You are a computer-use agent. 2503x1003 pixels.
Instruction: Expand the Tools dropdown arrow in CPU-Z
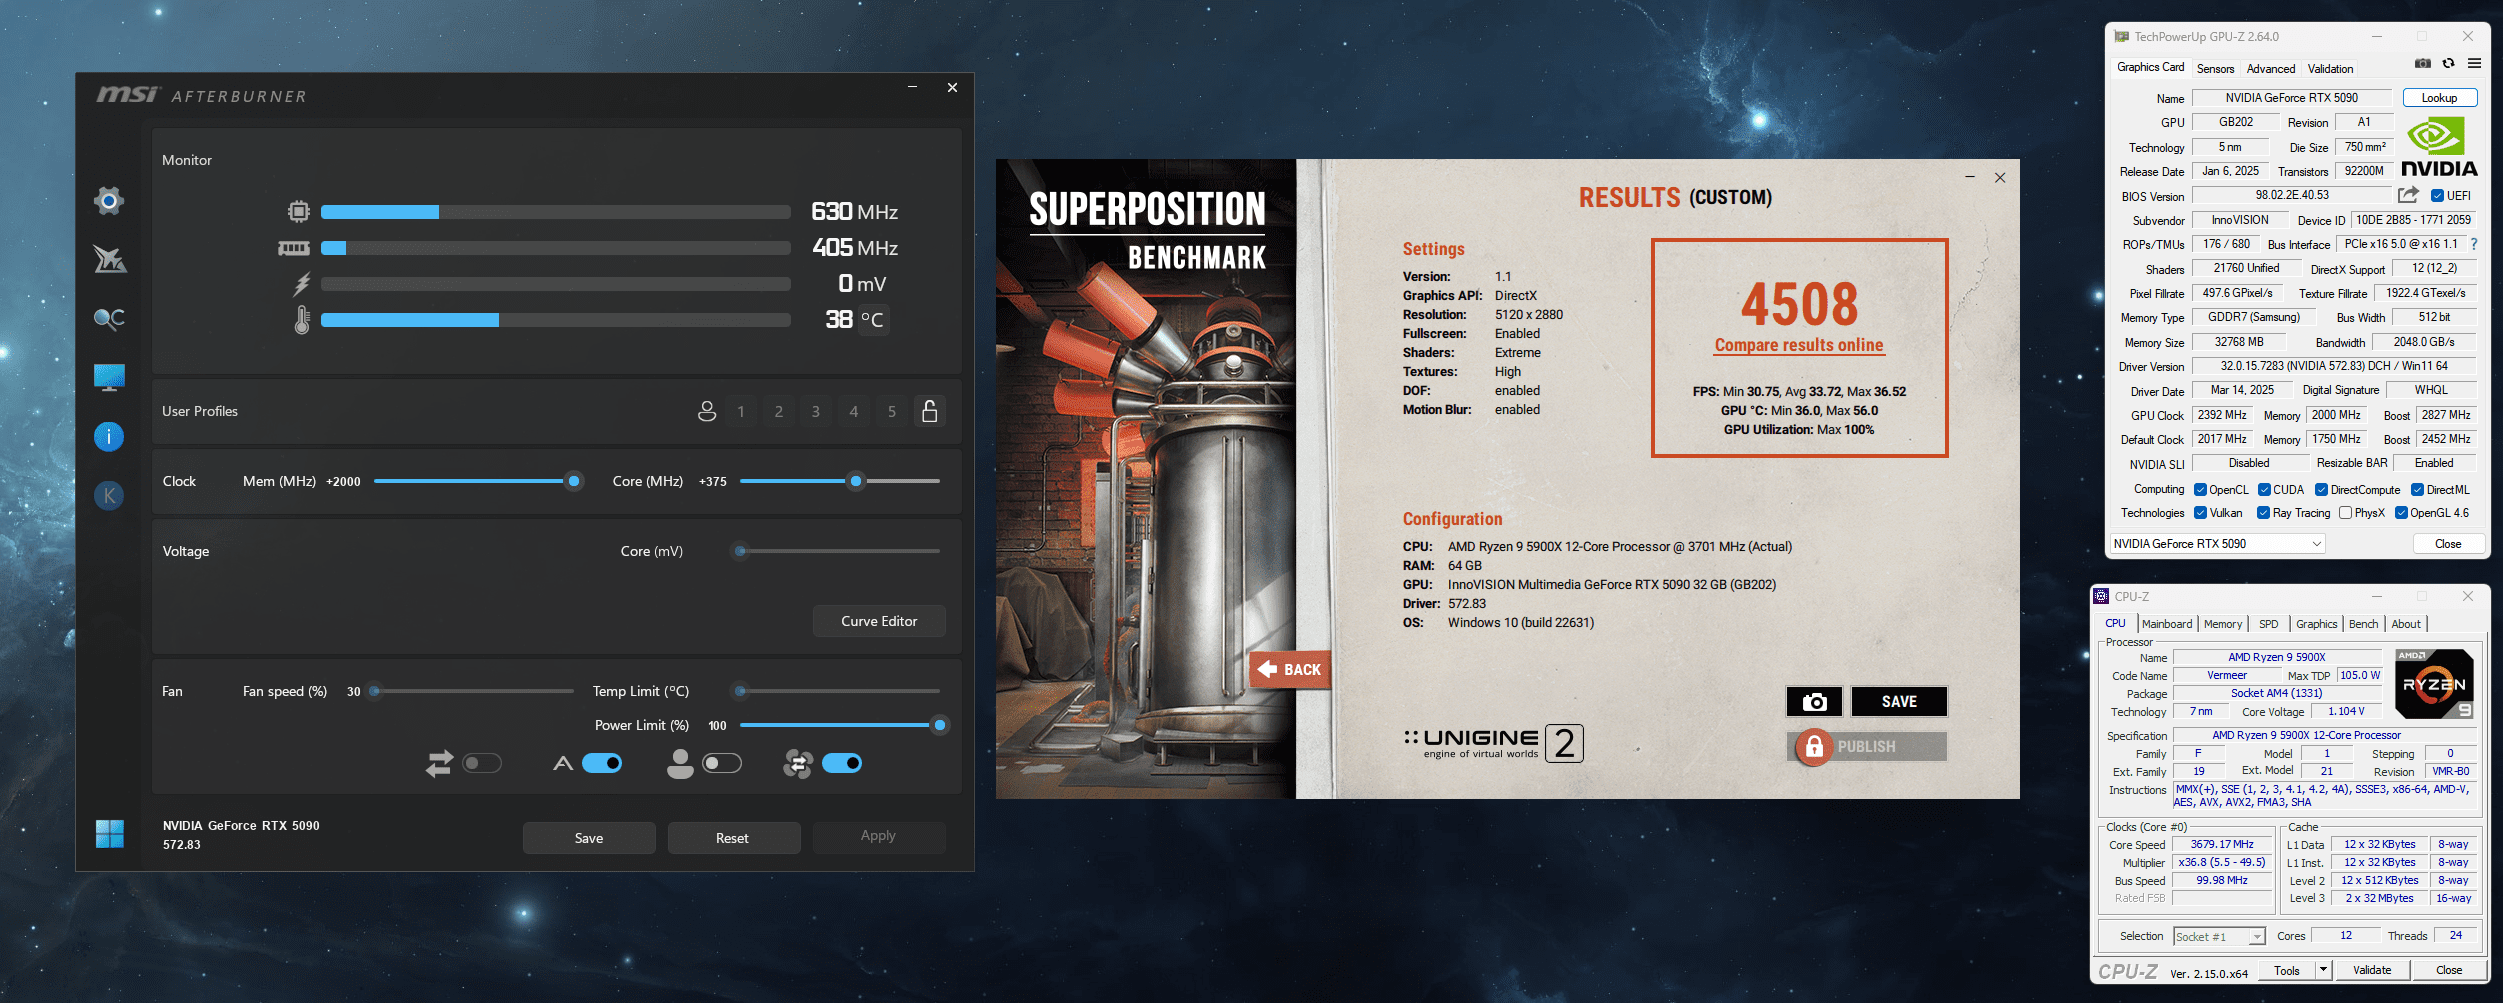click(2324, 970)
